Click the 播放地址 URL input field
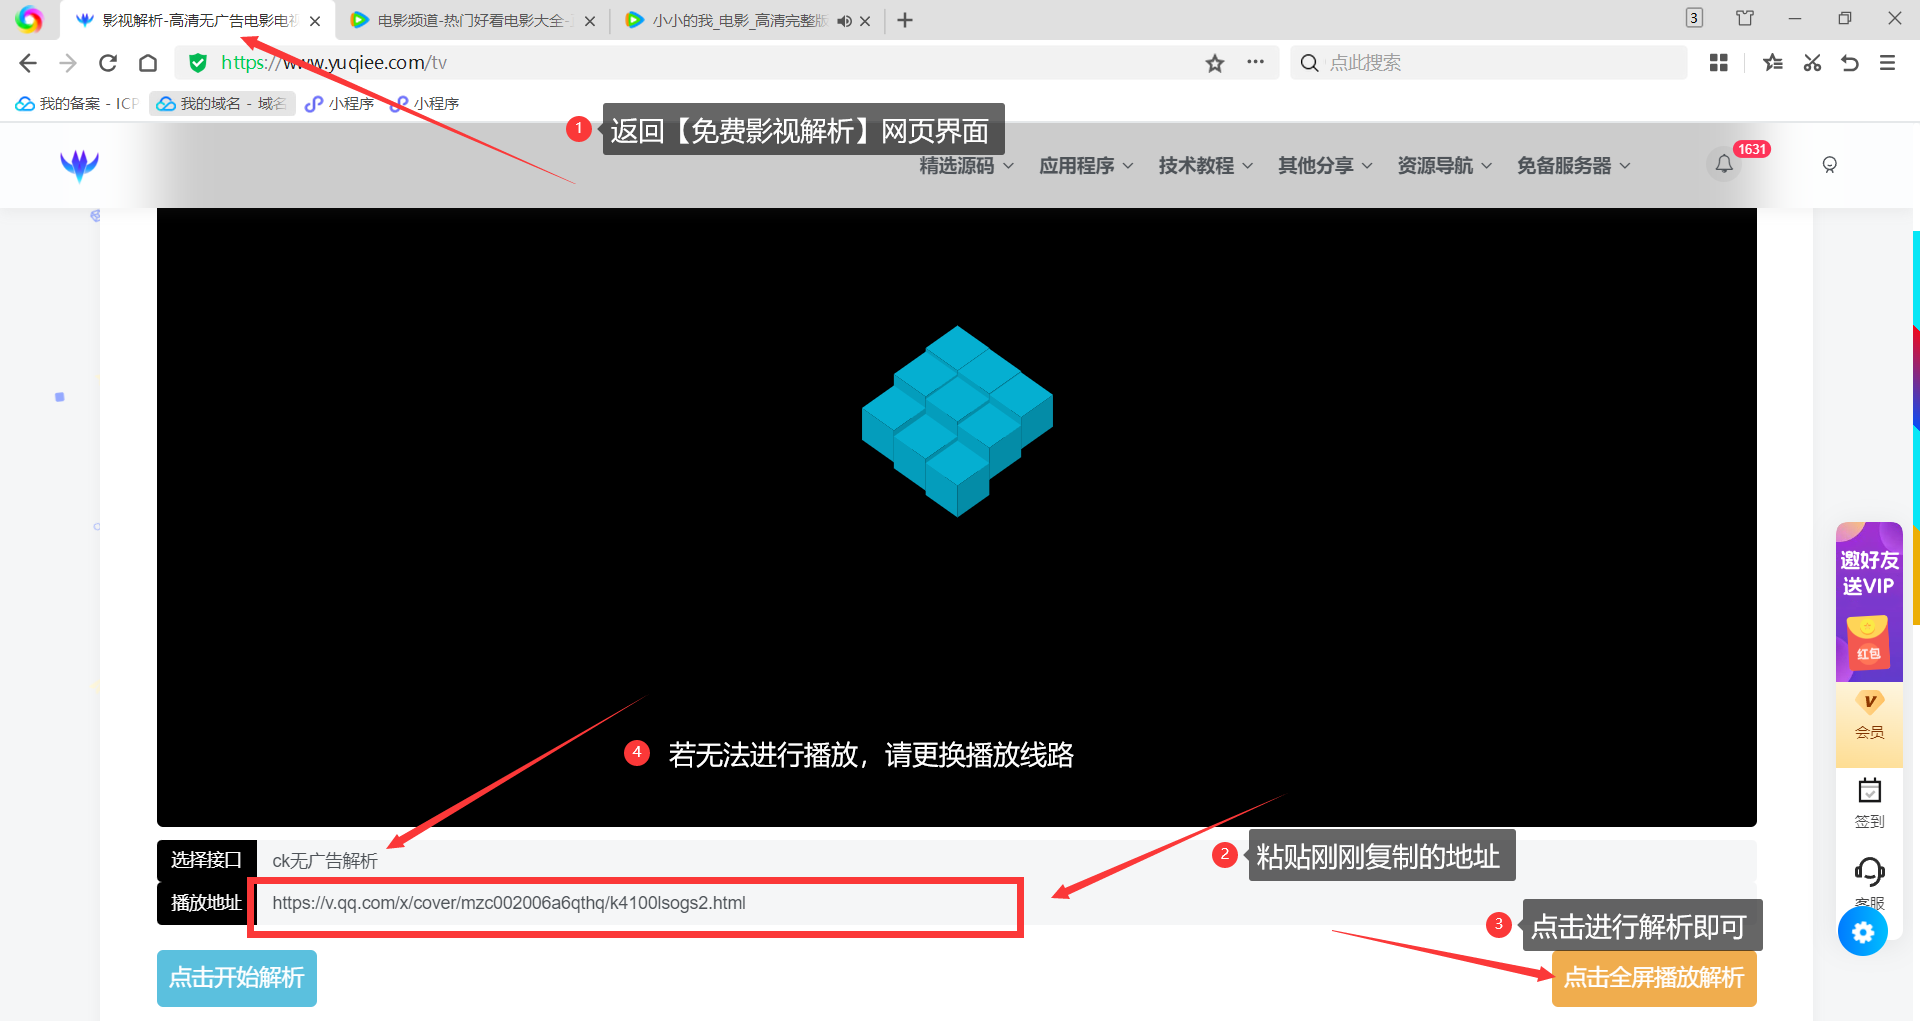This screenshot has height=1021, width=1920. click(634, 903)
